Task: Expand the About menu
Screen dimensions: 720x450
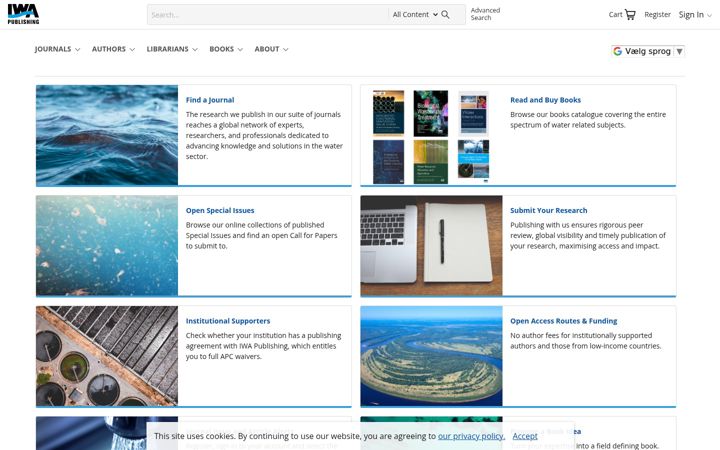Action: [271, 49]
